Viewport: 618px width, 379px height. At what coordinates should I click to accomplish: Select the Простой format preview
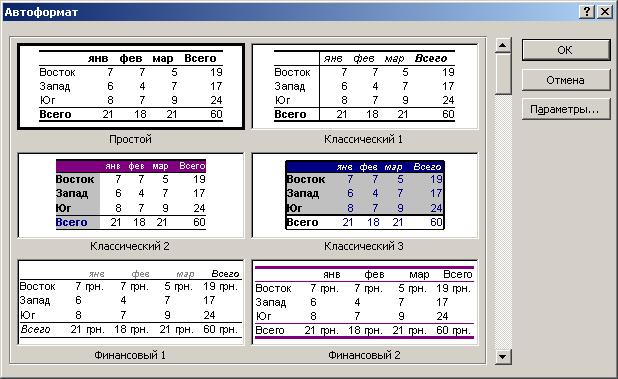coord(131,87)
